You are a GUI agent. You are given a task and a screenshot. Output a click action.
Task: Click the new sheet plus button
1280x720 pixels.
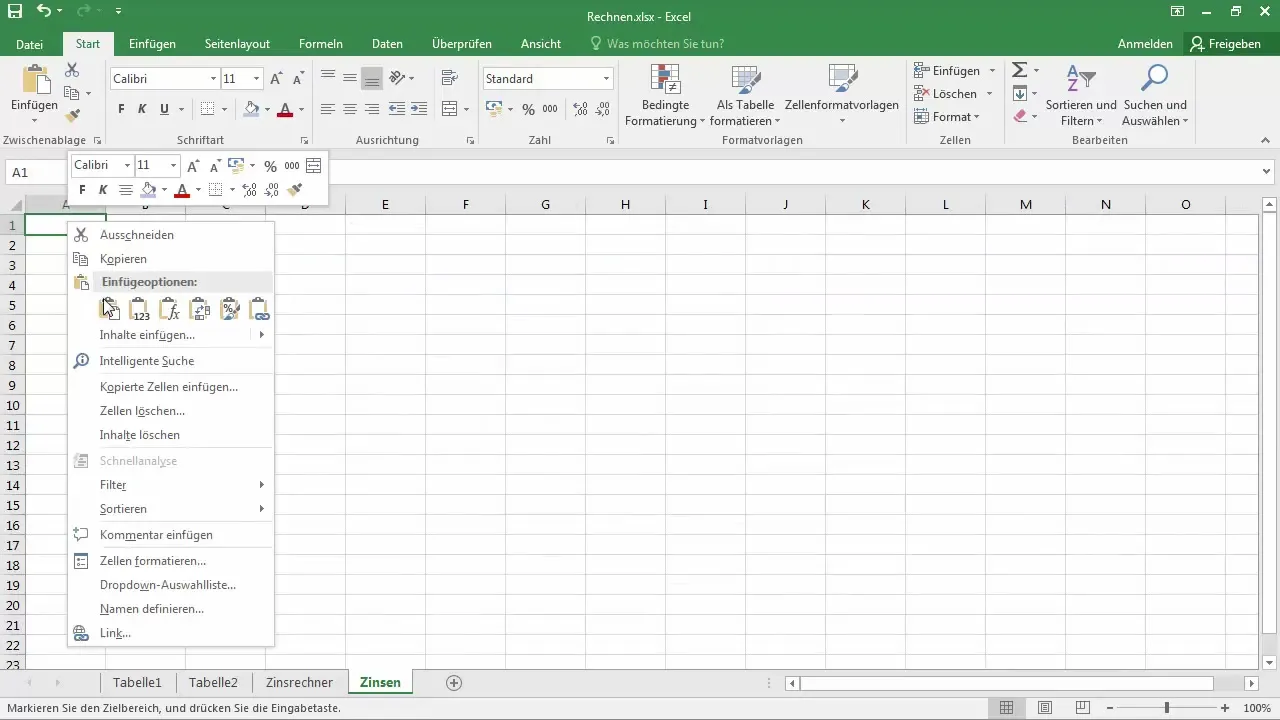[x=454, y=683]
